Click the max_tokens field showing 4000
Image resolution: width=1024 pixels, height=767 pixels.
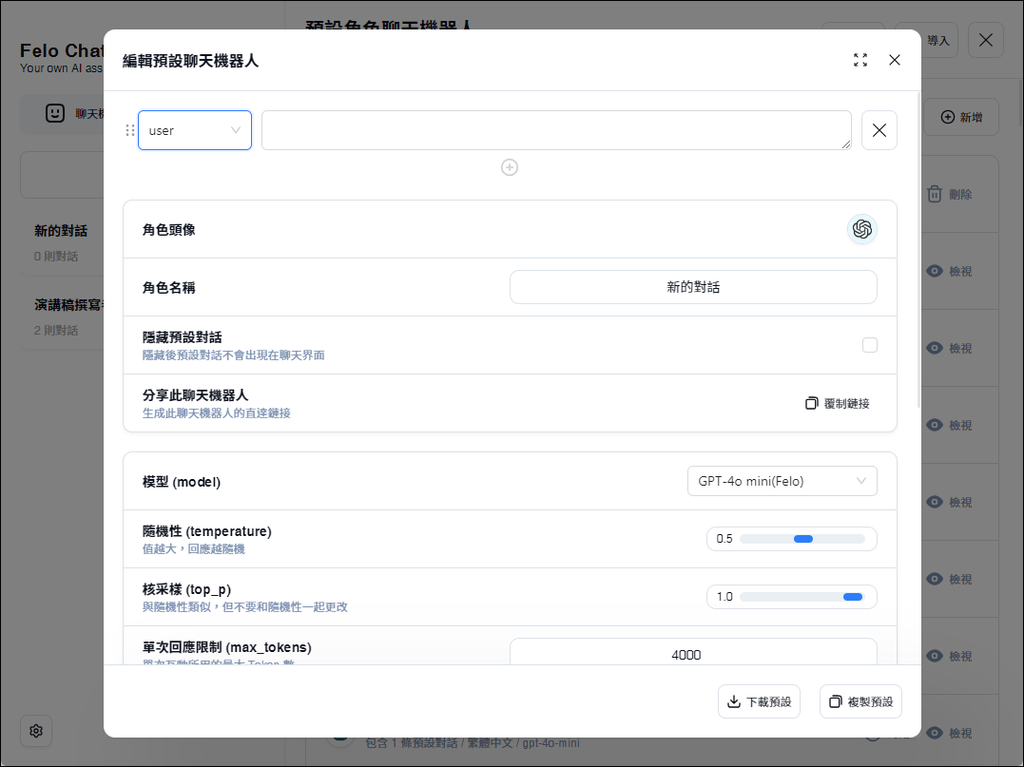693,653
